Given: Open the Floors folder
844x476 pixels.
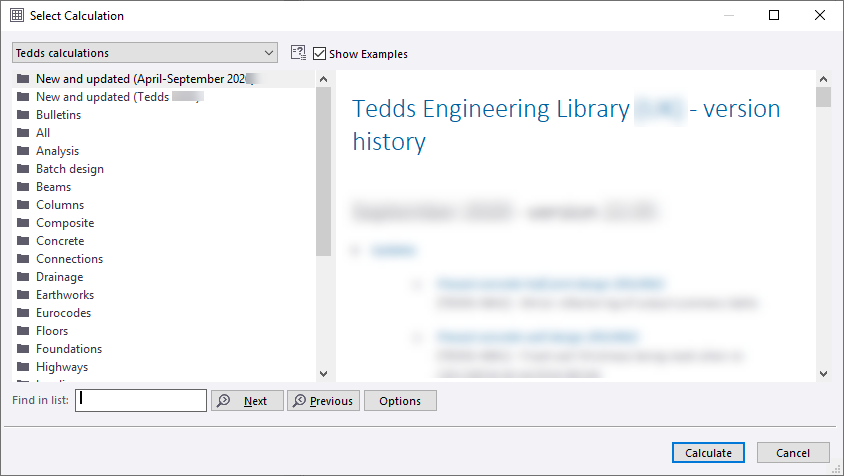Looking at the screenshot, I should 52,331.
